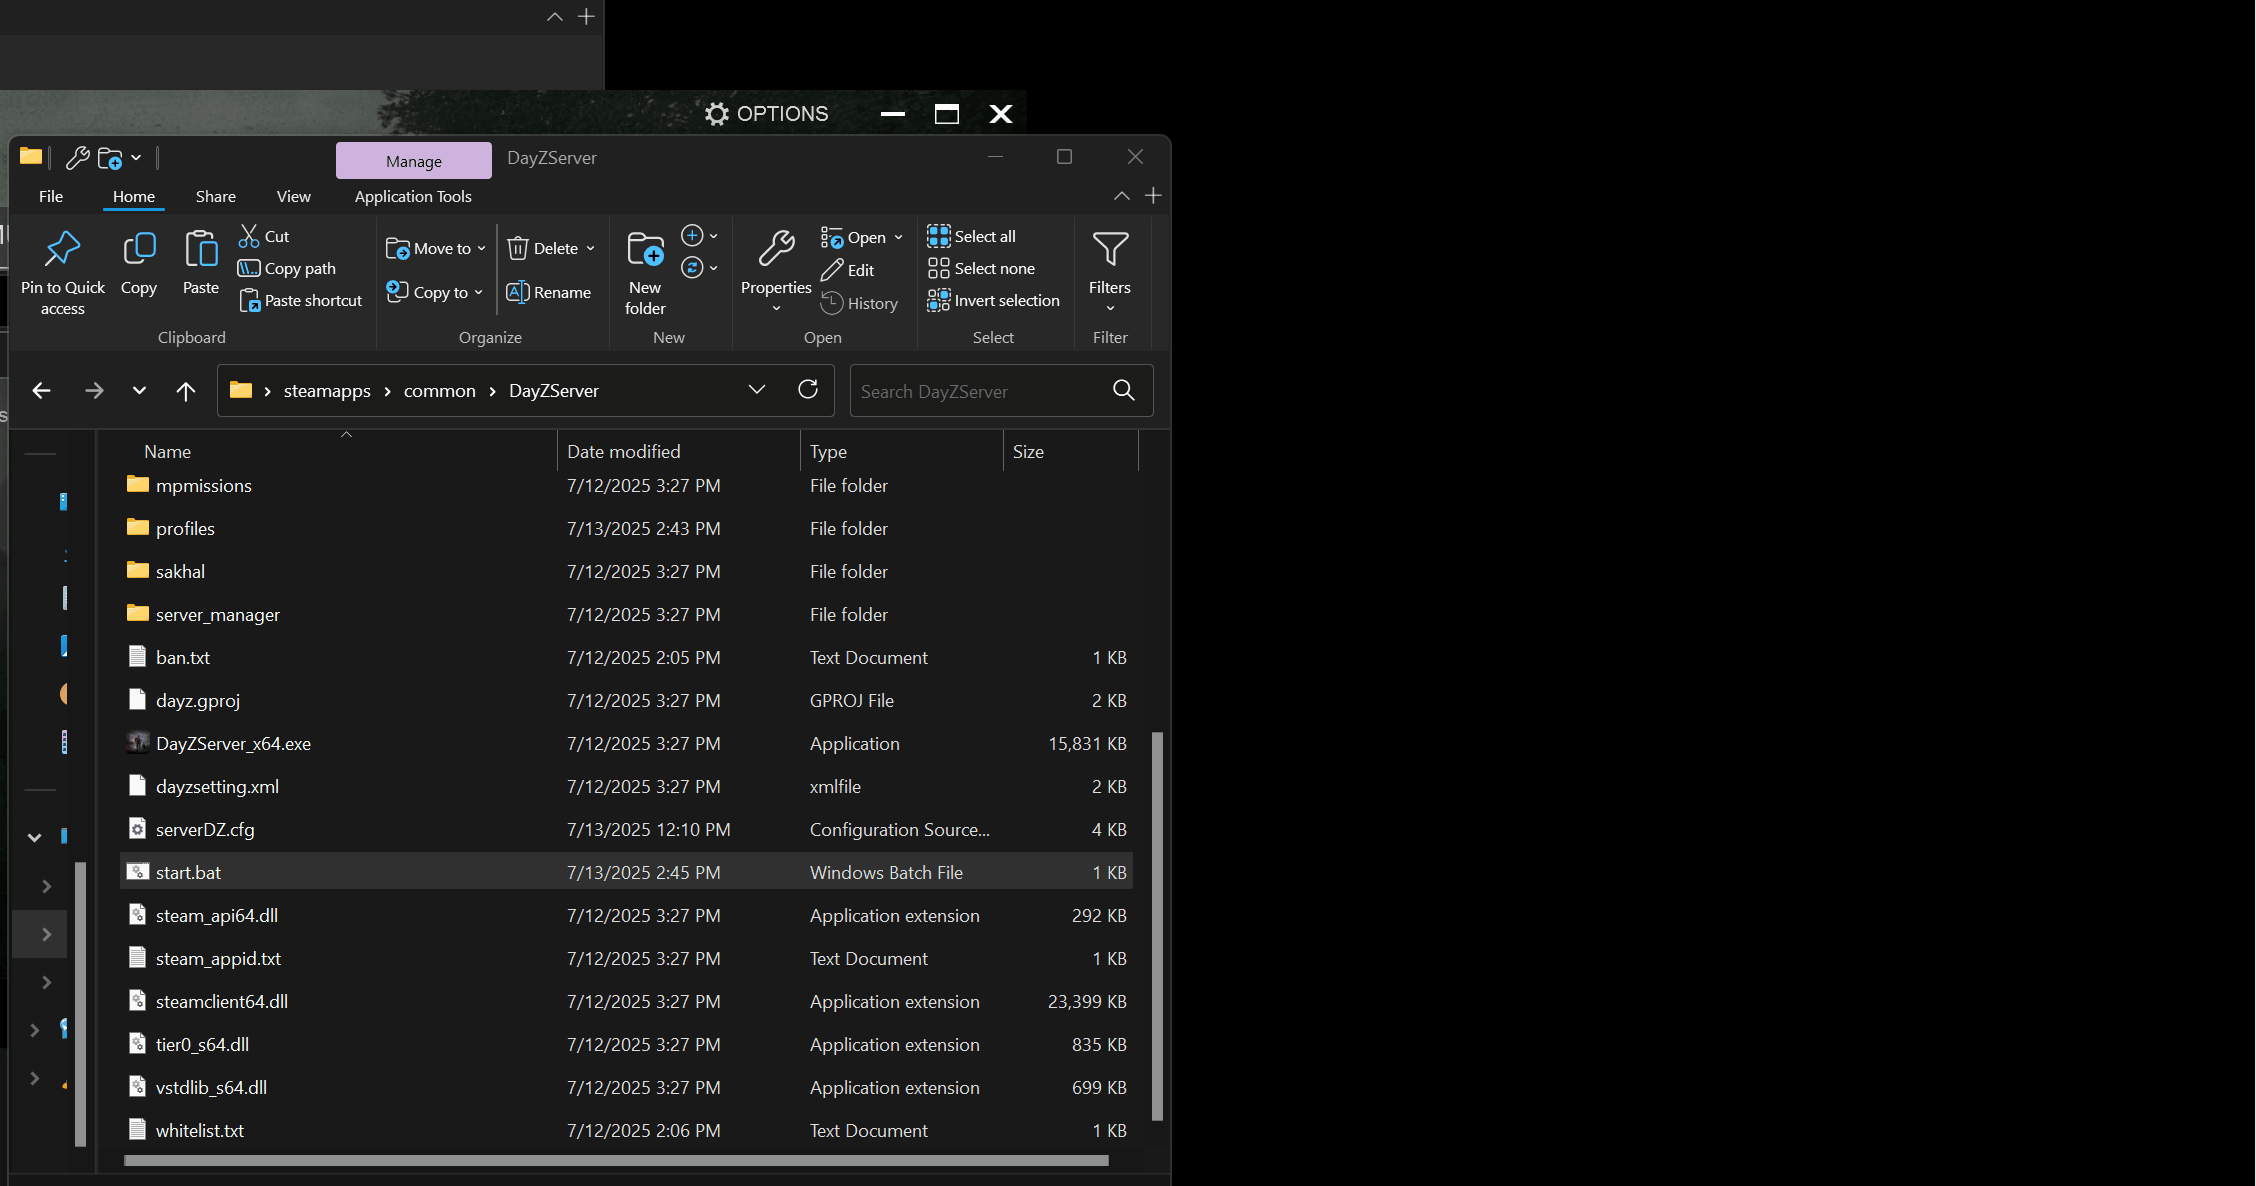
Task: Select the start.bat file
Action: pyautogui.click(x=188, y=872)
